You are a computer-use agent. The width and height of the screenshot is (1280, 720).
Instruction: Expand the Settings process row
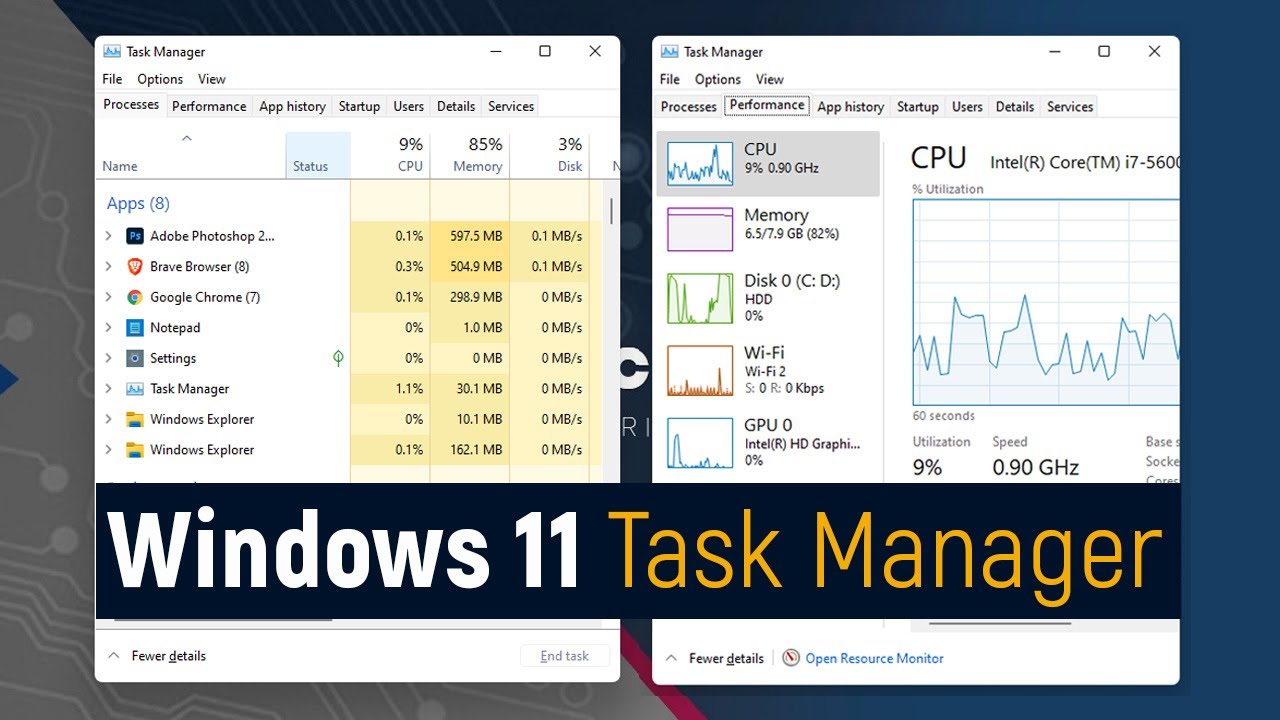108,358
